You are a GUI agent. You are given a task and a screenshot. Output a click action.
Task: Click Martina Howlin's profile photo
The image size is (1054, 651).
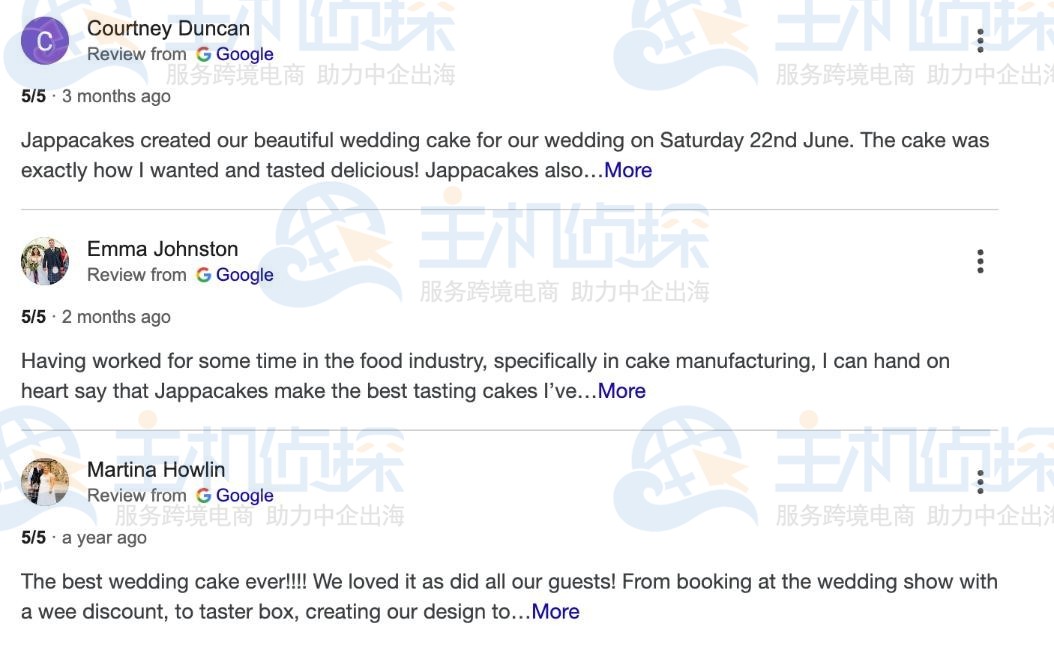pos(45,482)
